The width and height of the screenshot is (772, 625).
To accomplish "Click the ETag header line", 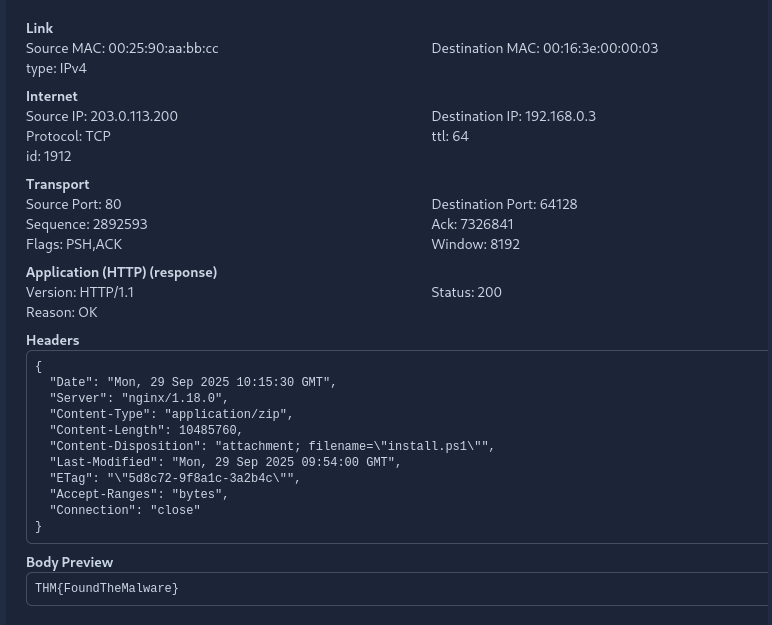I will pyautogui.click(x=175, y=478).
